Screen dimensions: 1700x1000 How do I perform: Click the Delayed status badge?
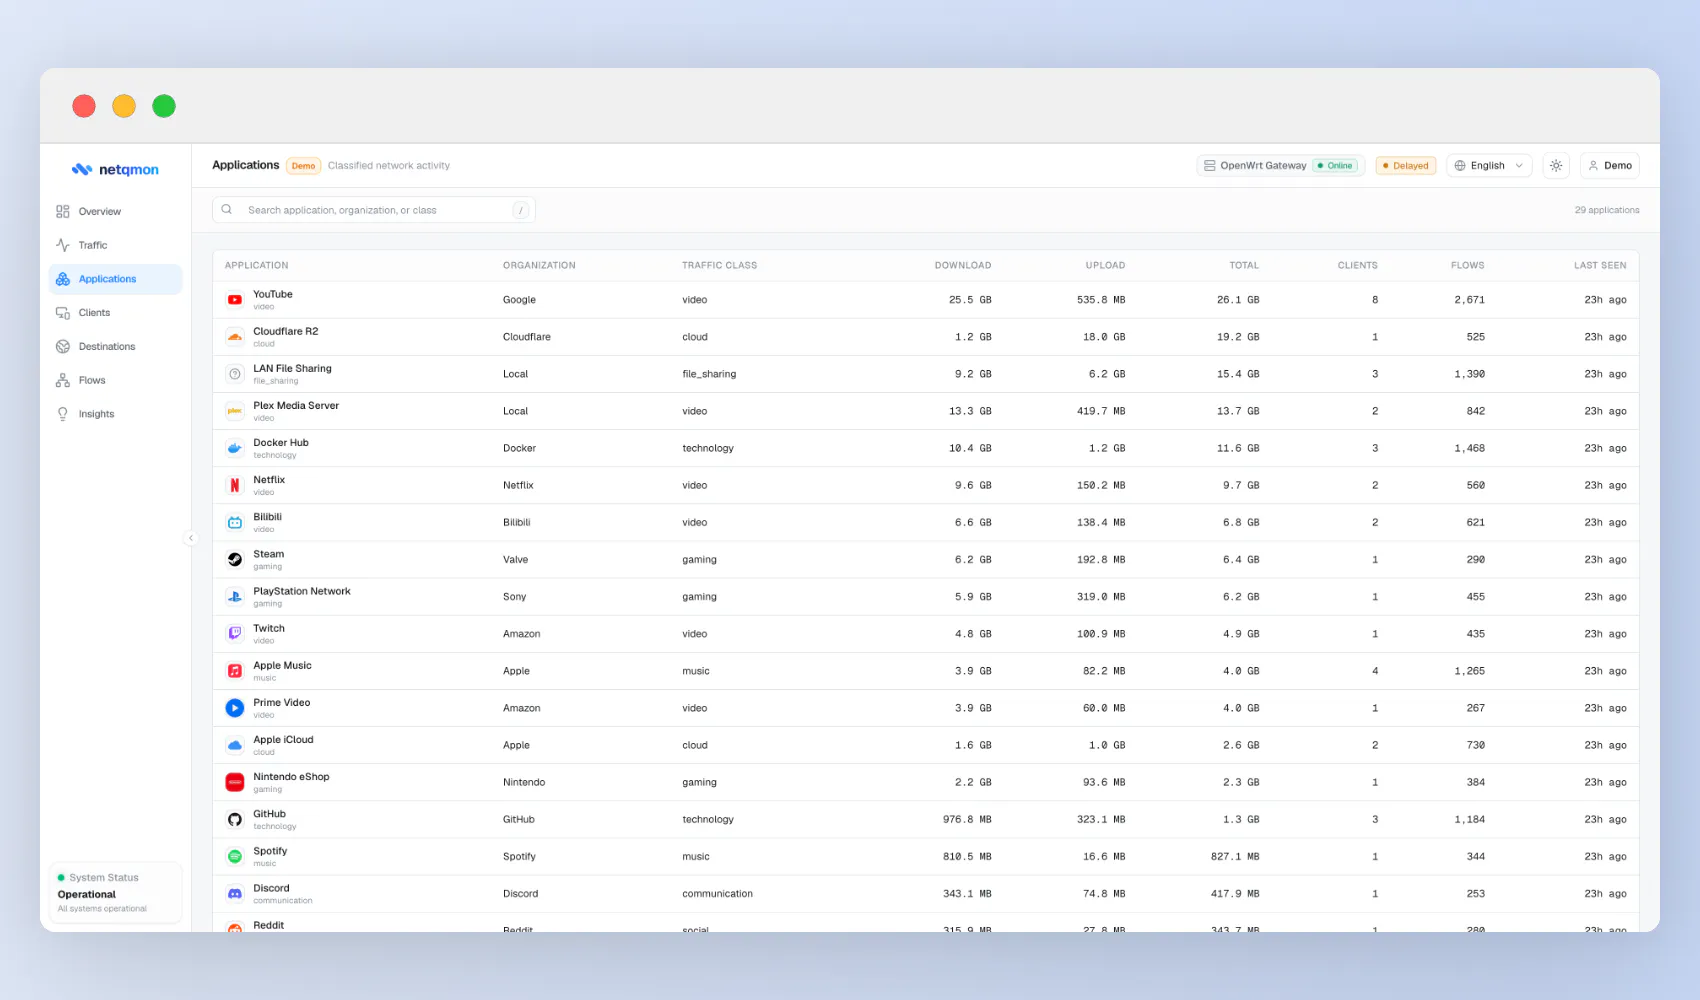pos(1406,166)
